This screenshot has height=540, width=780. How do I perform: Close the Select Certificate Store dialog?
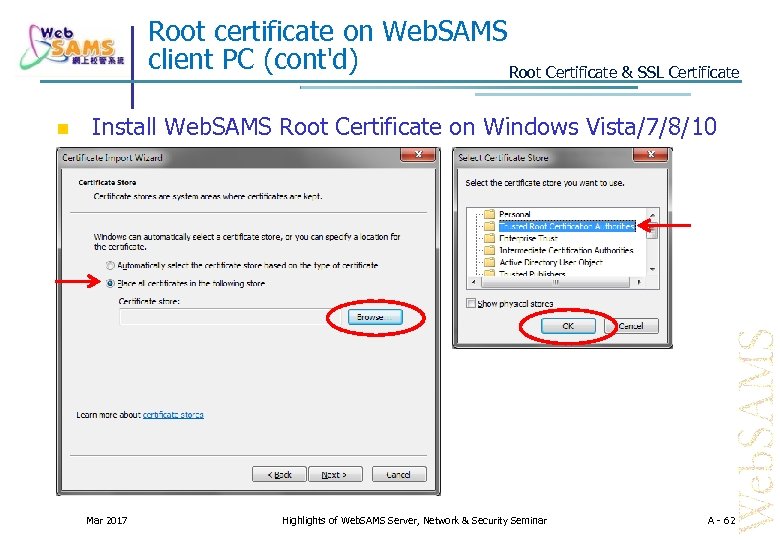pos(651,155)
